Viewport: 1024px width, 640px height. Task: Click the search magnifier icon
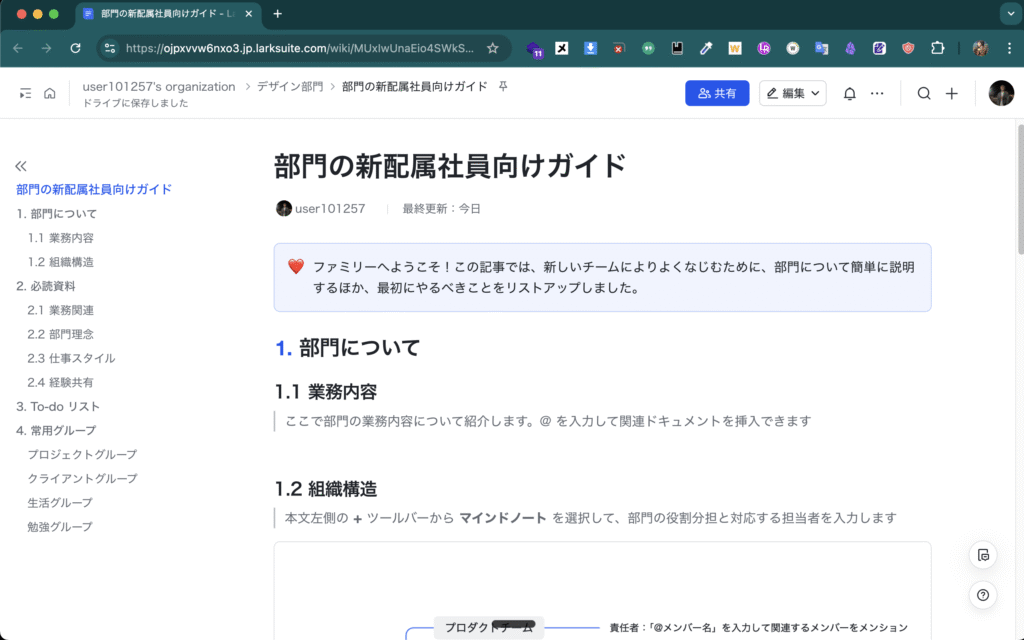click(x=924, y=93)
